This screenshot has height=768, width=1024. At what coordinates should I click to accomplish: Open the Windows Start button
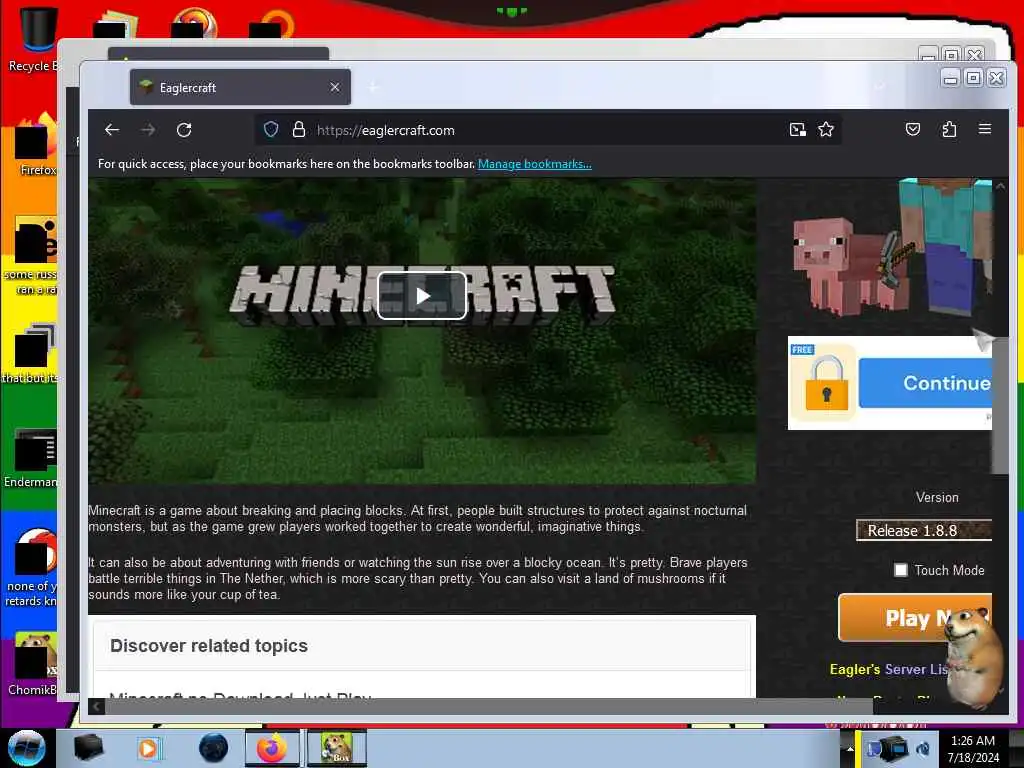pyautogui.click(x=26, y=748)
